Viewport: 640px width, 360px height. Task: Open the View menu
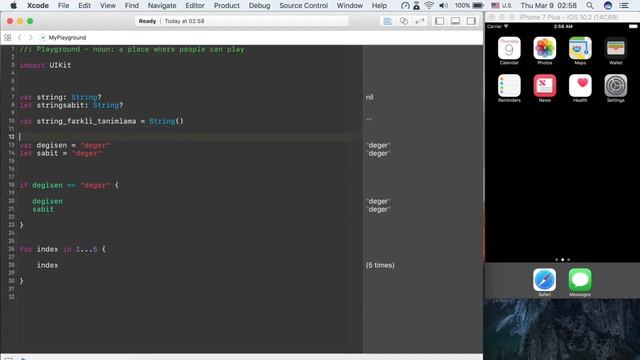coord(108,5)
